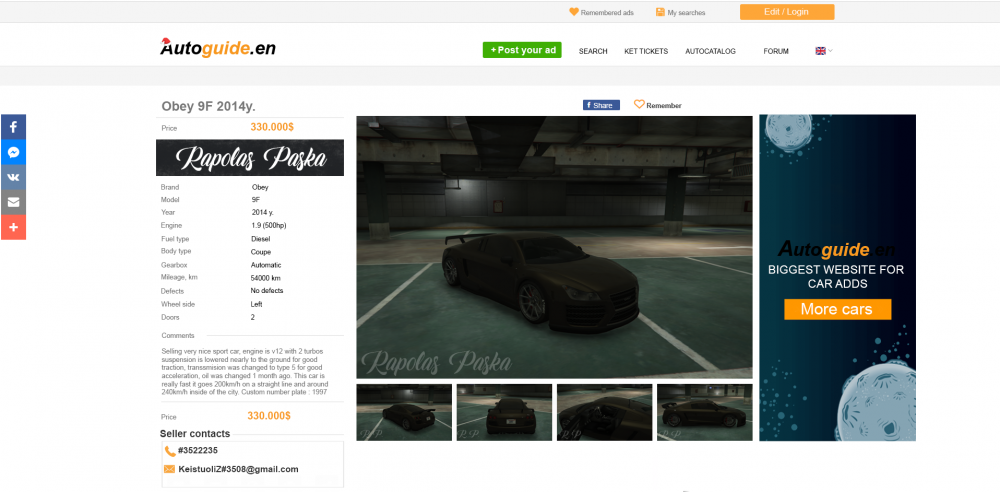Open the Remembered ads link
The image size is (1000, 492).
click(607, 13)
